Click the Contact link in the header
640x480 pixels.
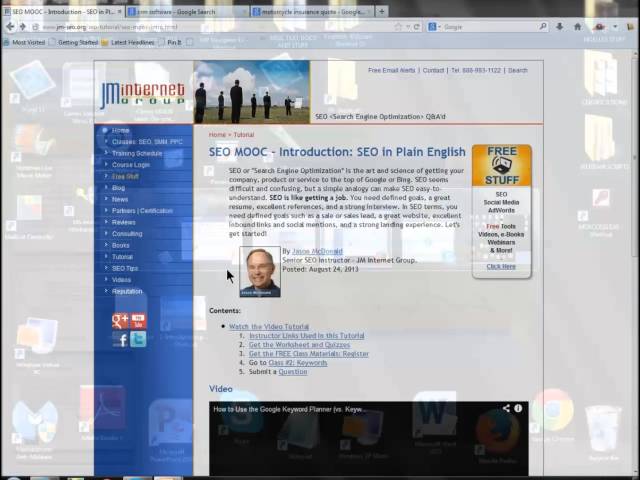(x=433, y=70)
